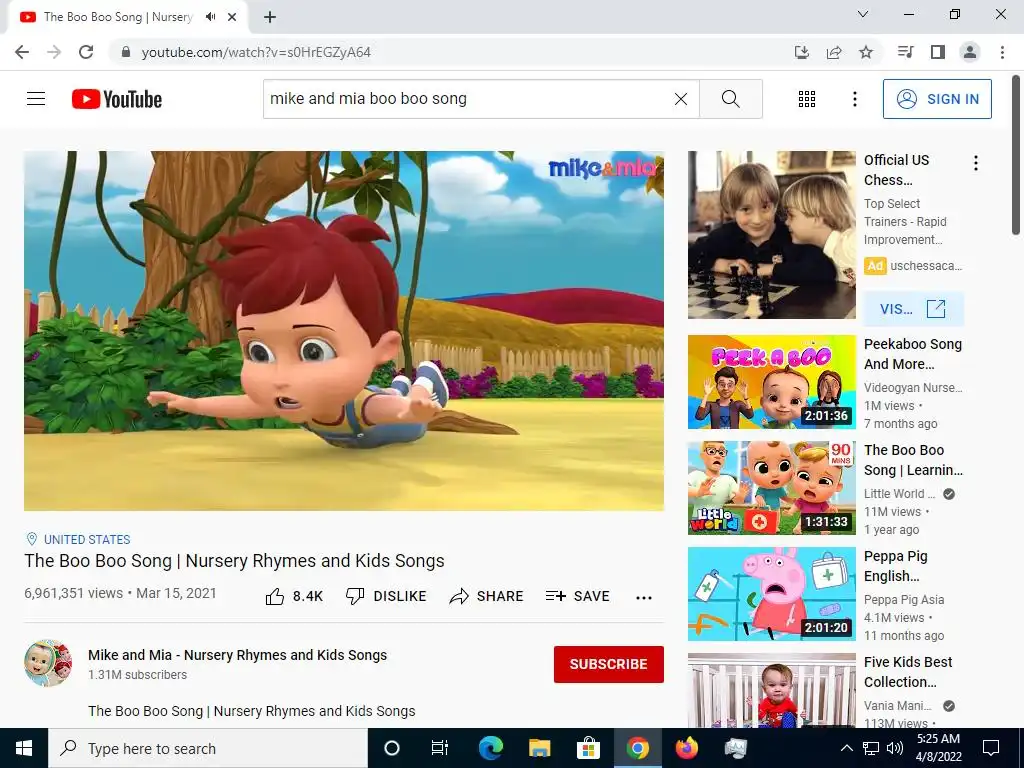This screenshot has height=768, width=1024.
Task: Open the Peppa Pig video thumbnail
Action: 771,594
